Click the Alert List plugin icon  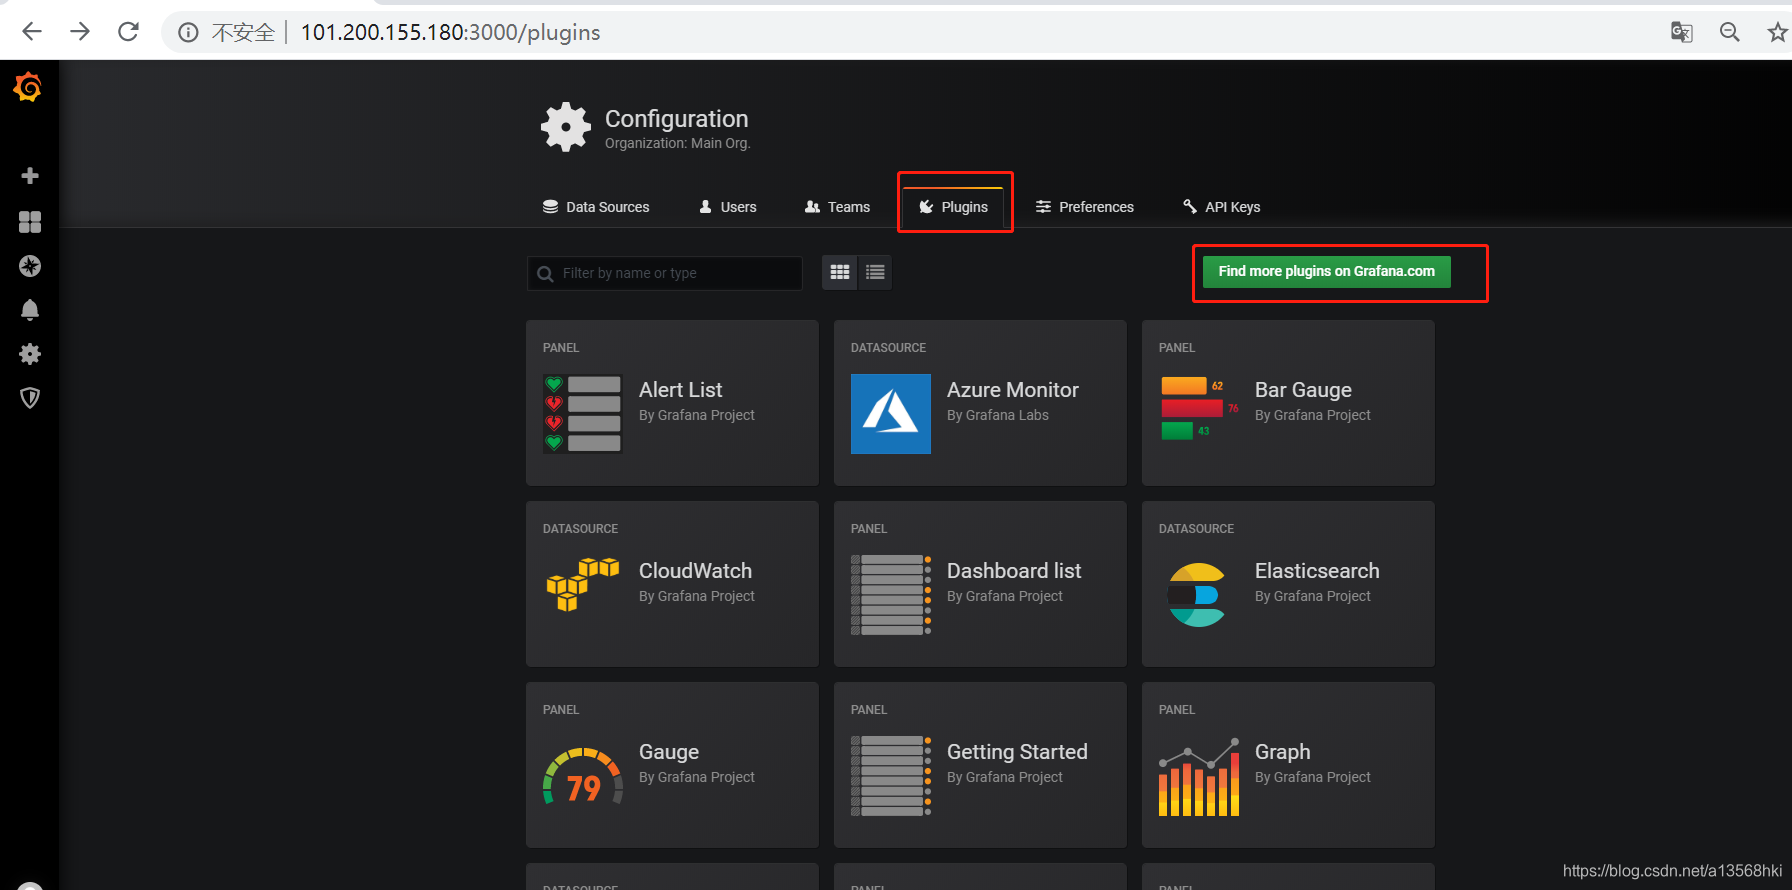coord(583,414)
